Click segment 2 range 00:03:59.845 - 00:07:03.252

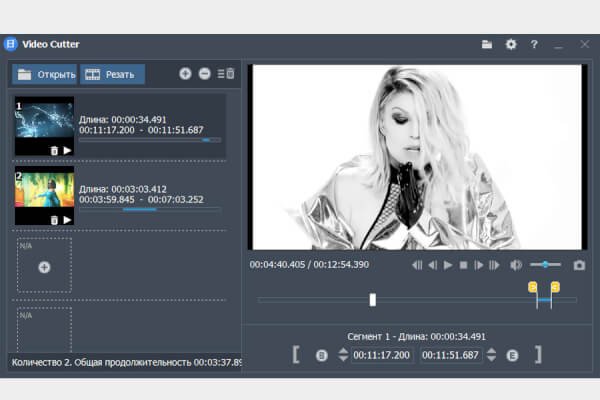click(141, 199)
